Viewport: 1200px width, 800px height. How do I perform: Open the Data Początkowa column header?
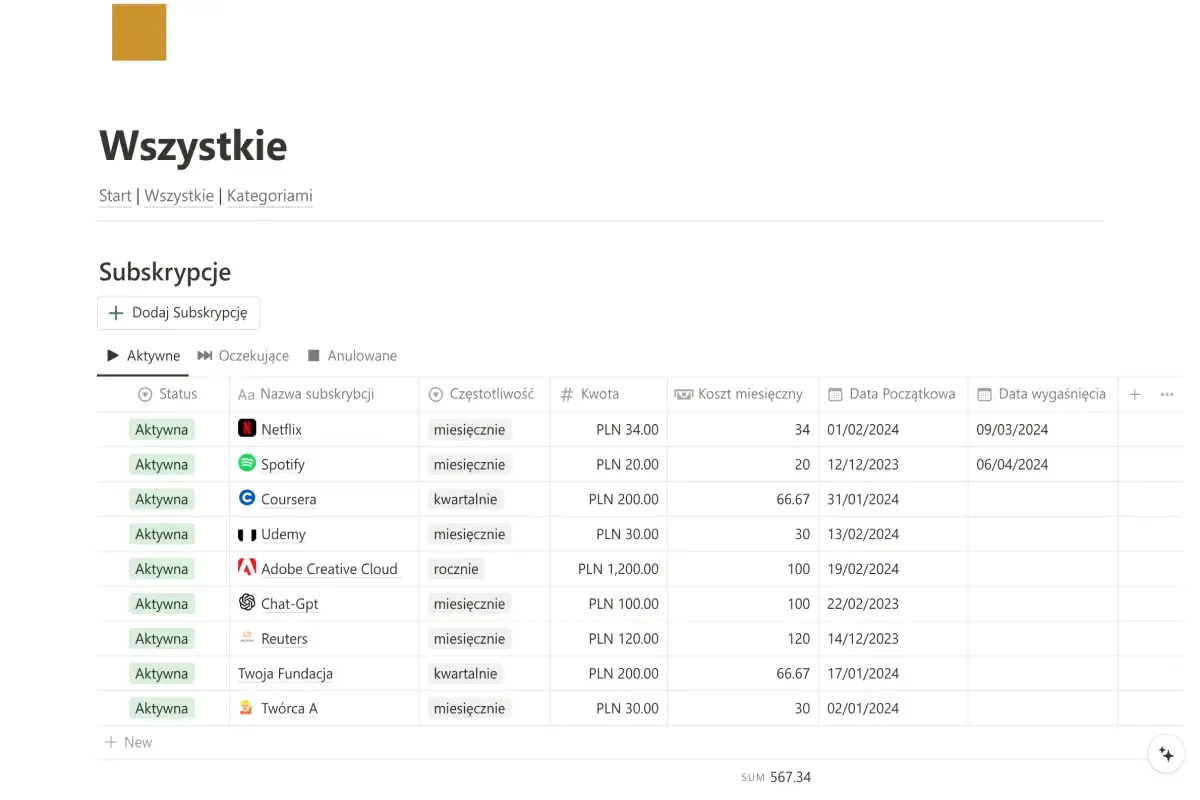tap(893, 394)
